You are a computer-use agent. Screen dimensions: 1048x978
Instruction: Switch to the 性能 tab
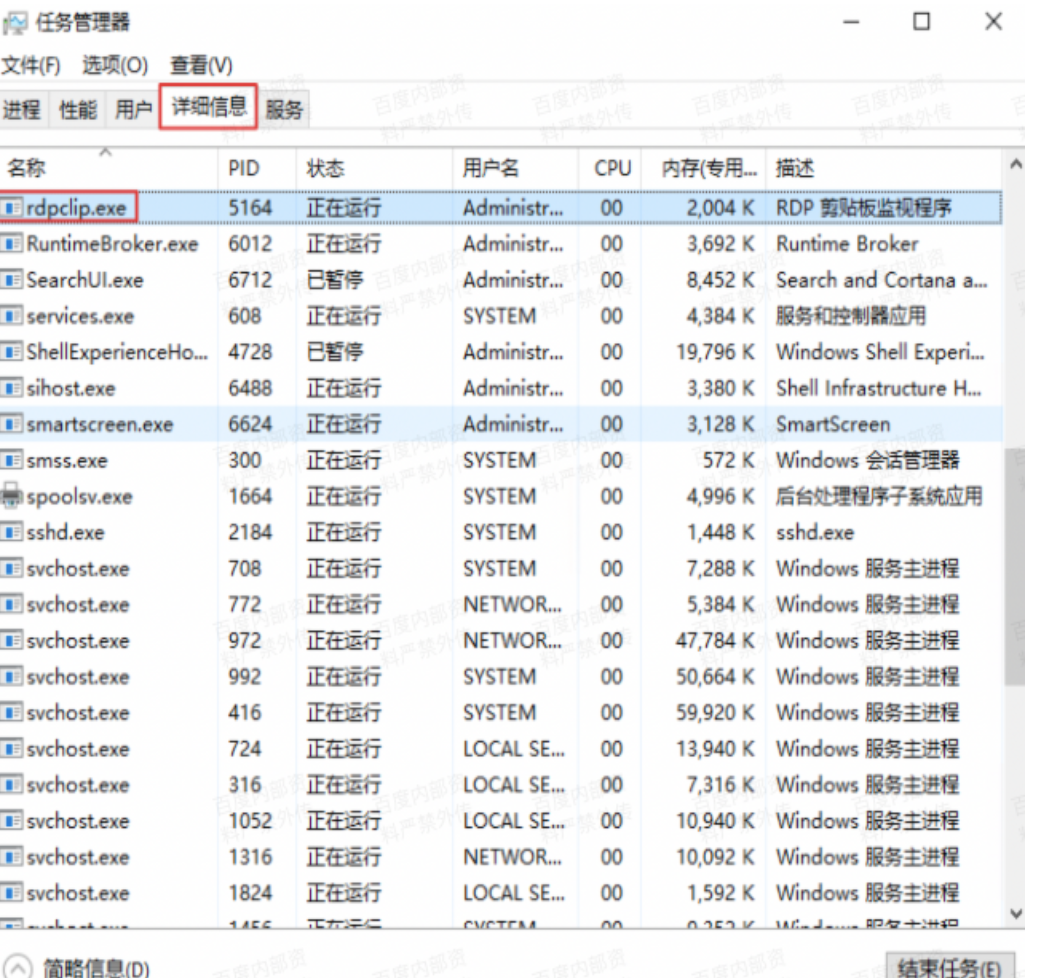[x=78, y=110]
